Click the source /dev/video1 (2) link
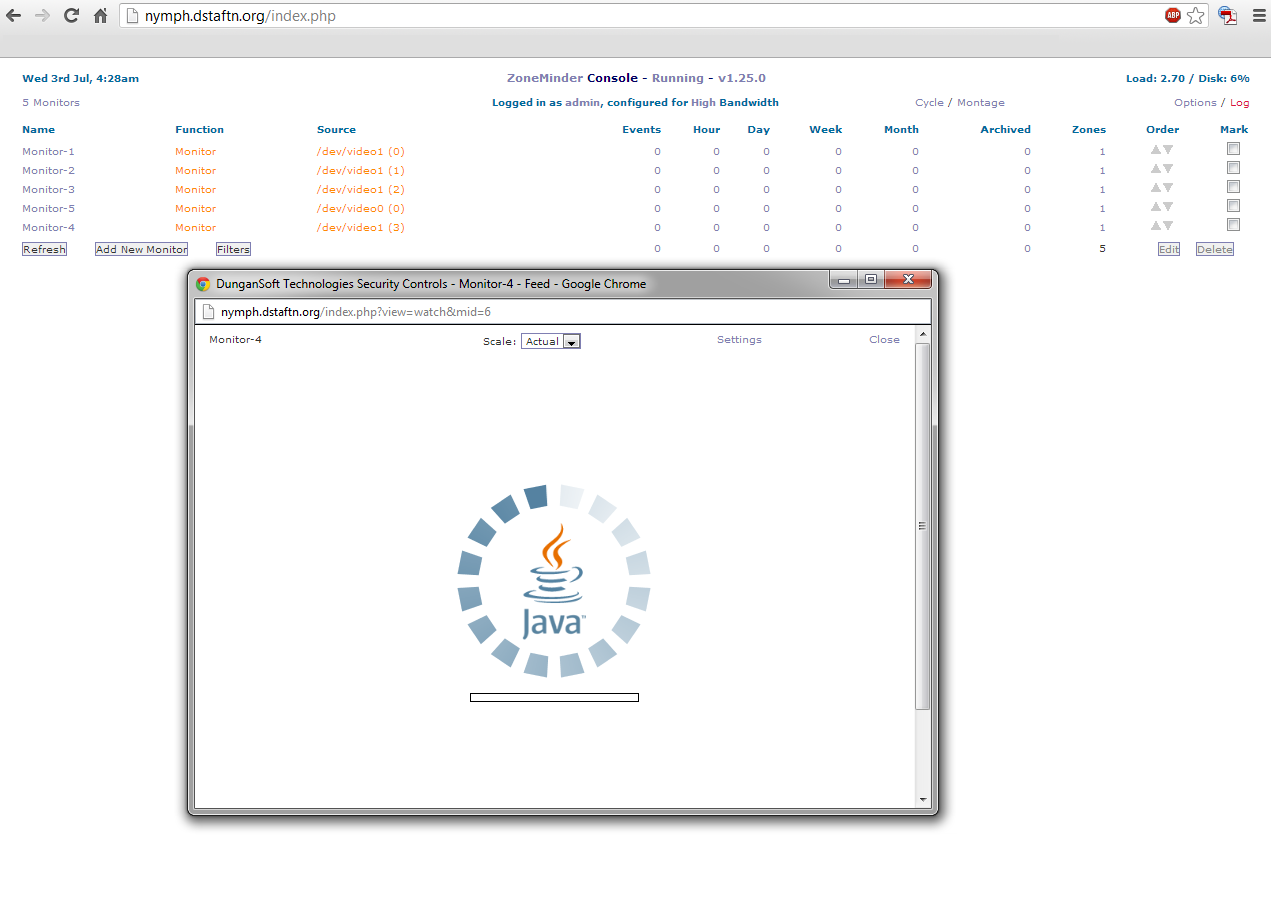This screenshot has height=902, width=1271. 361,190
